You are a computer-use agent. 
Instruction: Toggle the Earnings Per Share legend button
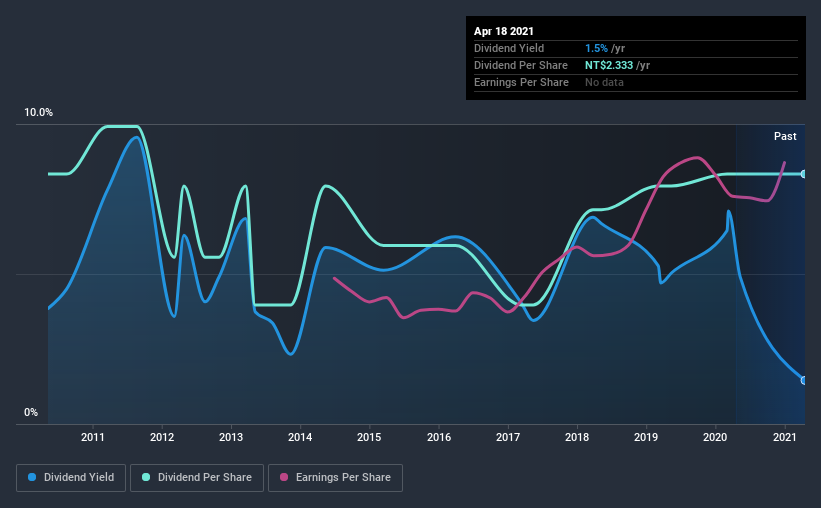tap(336, 478)
